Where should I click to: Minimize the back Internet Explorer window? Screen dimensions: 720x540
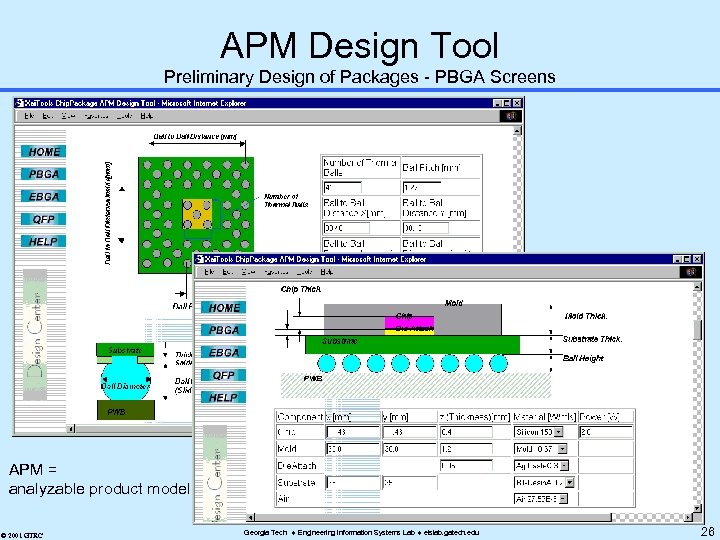[x=498, y=103]
